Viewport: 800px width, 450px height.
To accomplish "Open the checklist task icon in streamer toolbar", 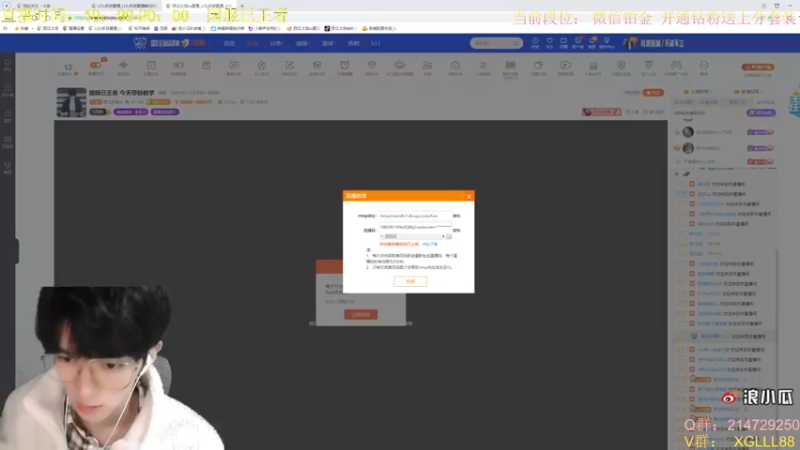I will [151, 65].
